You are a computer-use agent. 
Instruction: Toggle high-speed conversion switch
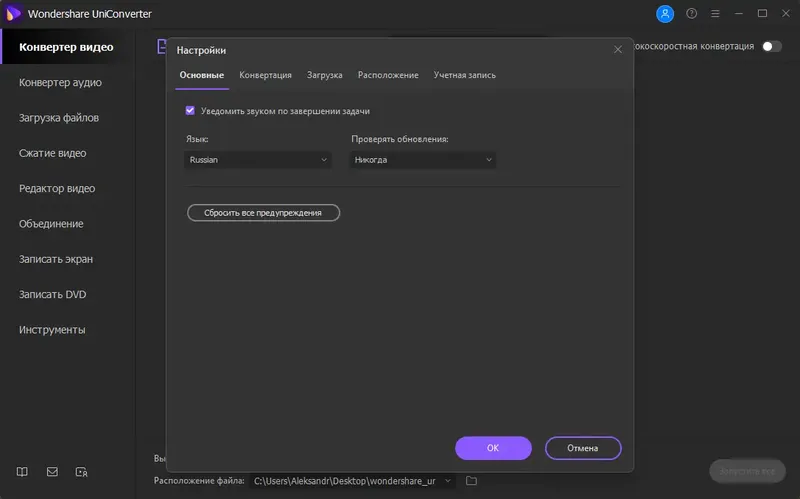click(x=771, y=46)
